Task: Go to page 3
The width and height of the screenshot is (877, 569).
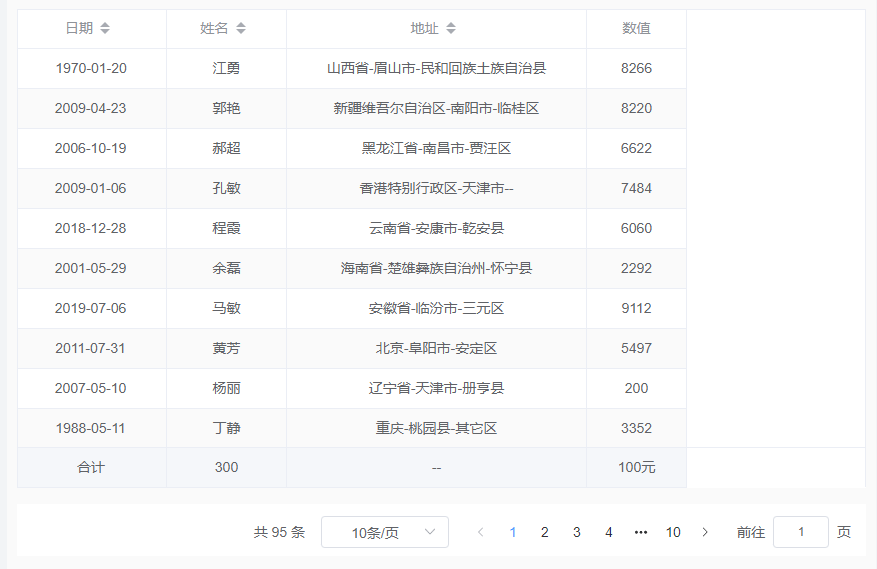Action: pyautogui.click(x=577, y=532)
